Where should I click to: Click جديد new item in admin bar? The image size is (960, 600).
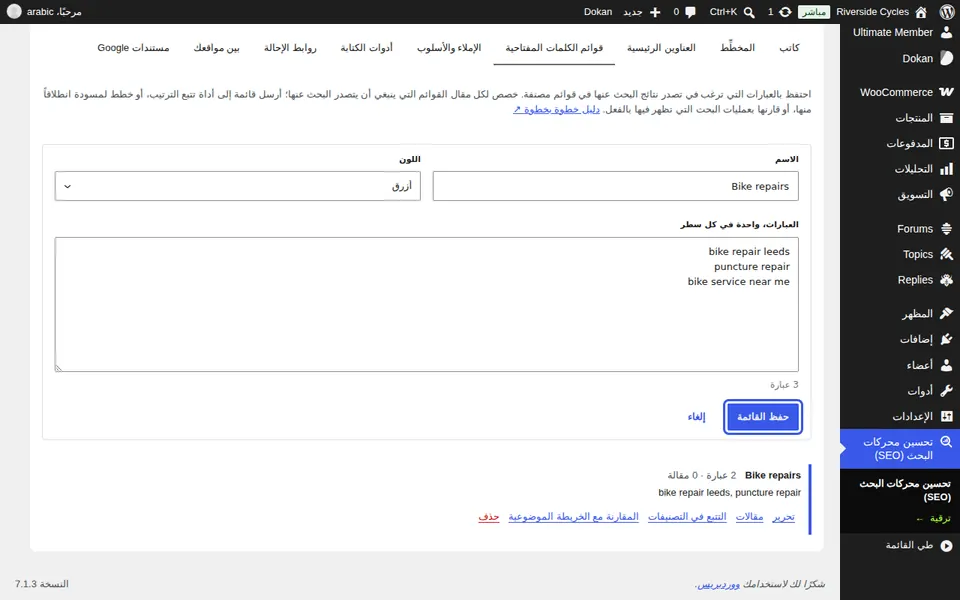(641, 12)
